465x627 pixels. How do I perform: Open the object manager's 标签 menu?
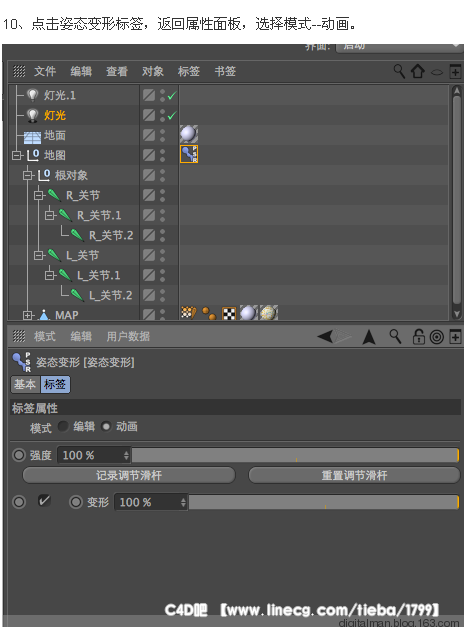[189, 72]
